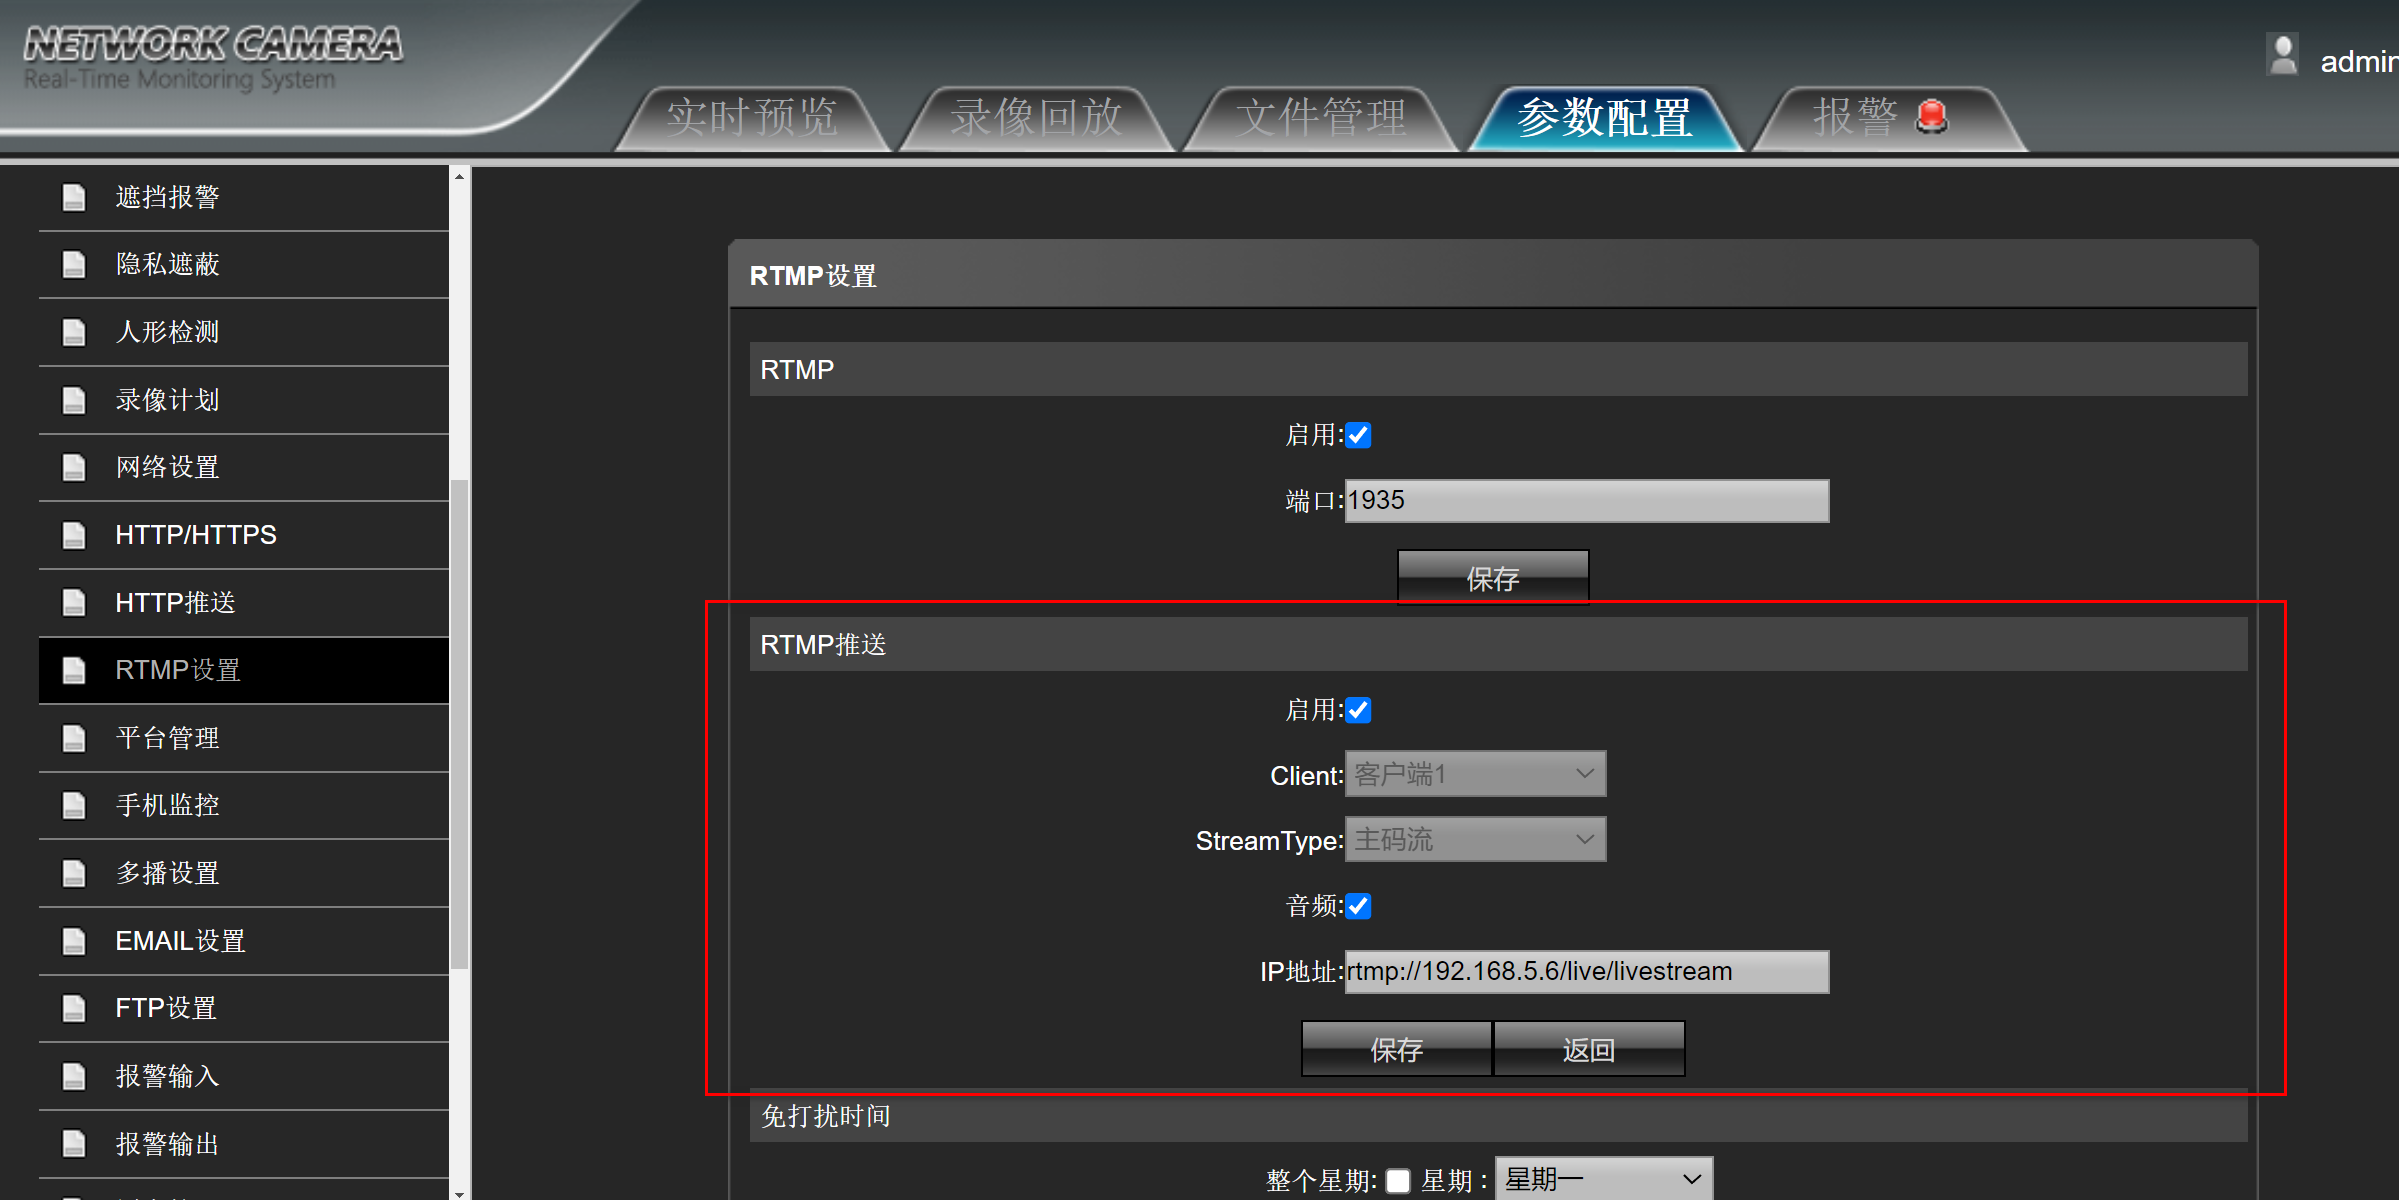Toggle the RTMP推送 启用 checkbox
Image resolution: width=2399 pixels, height=1200 pixels.
click(x=1358, y=710)
